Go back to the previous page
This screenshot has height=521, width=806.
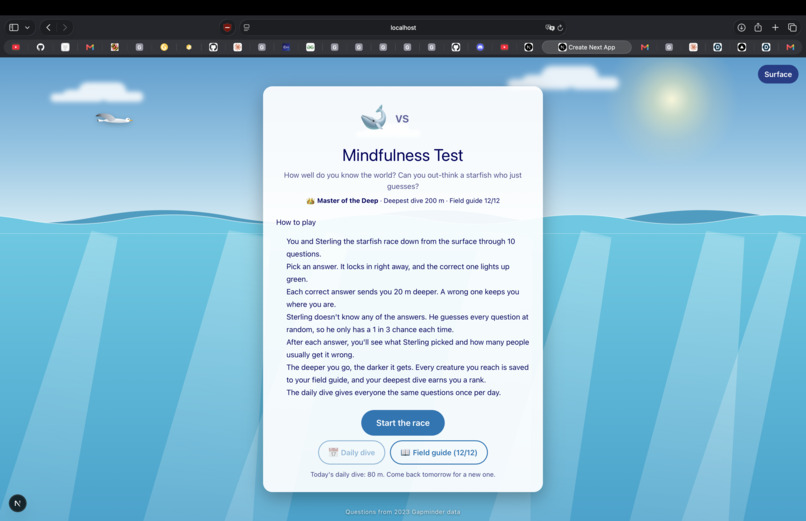(48, 28)
